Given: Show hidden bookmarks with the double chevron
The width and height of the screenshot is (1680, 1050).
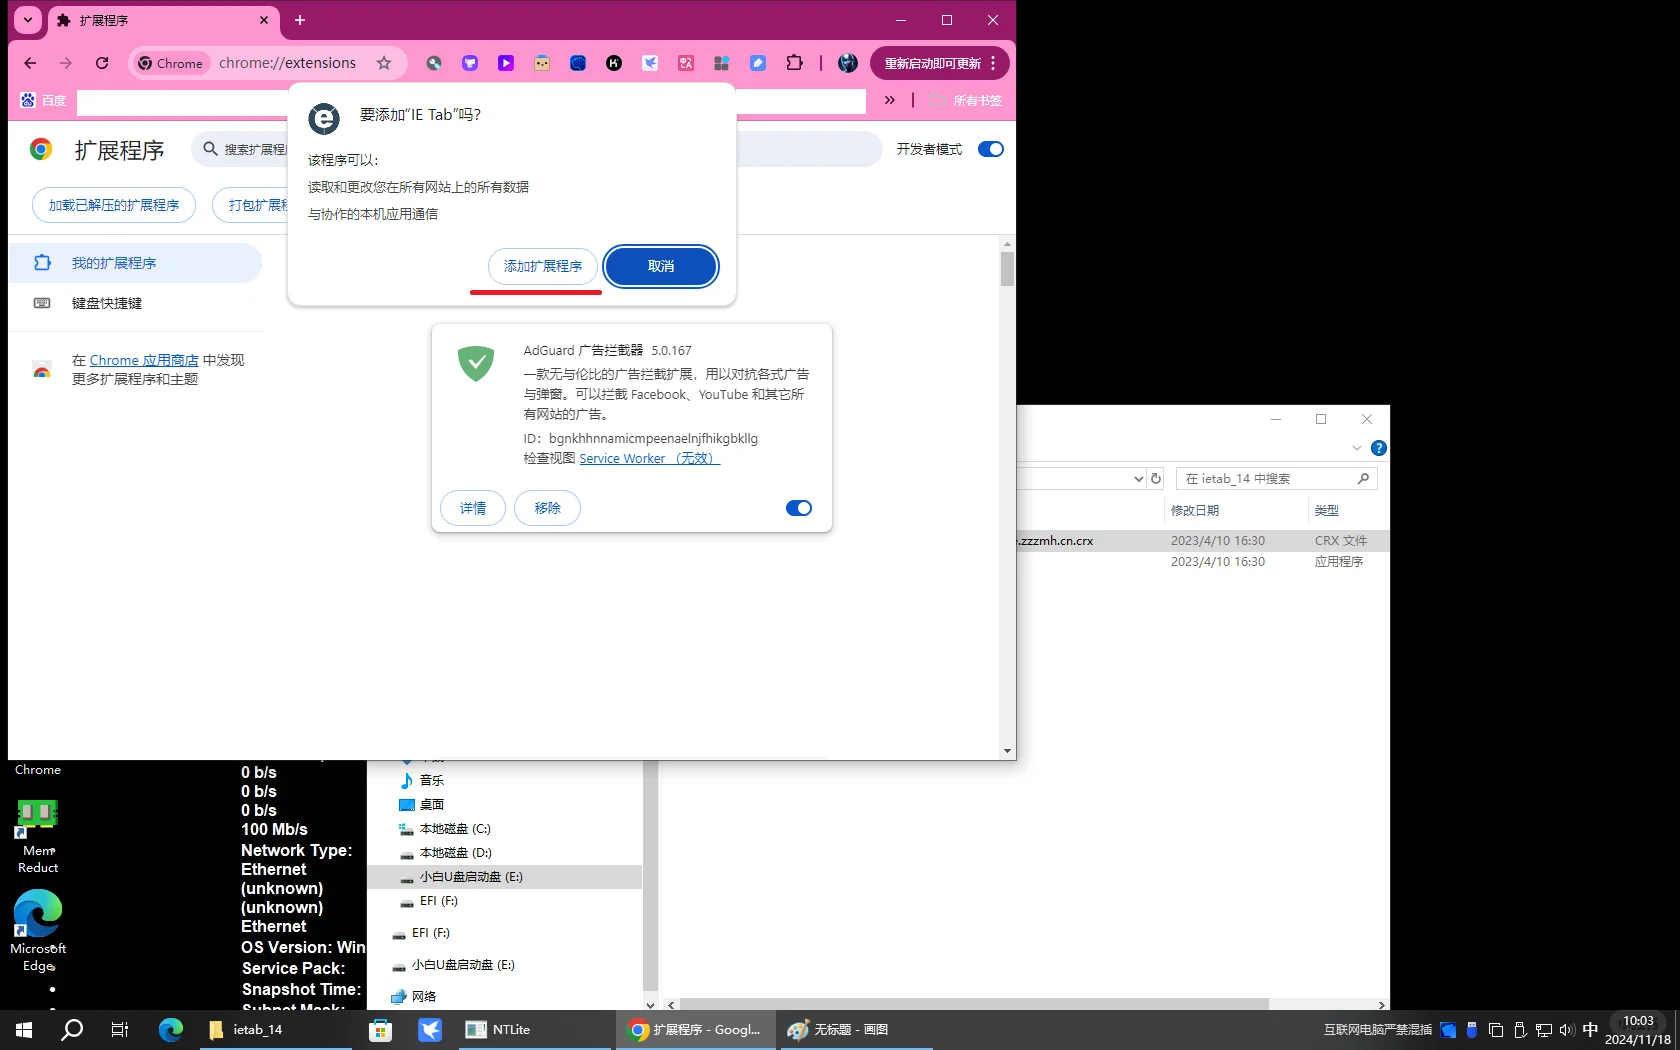Looking at the screenshot, I should pos(890,100).
